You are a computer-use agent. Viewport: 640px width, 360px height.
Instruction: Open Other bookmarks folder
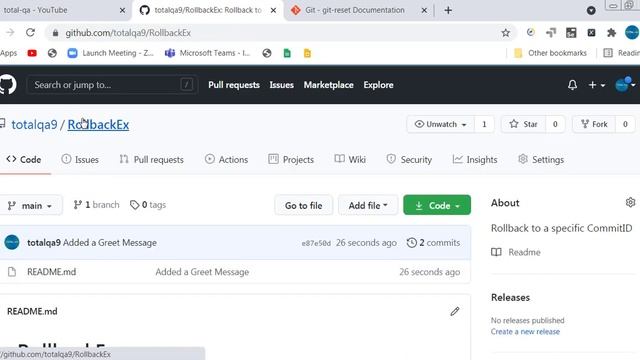point(550,53)
